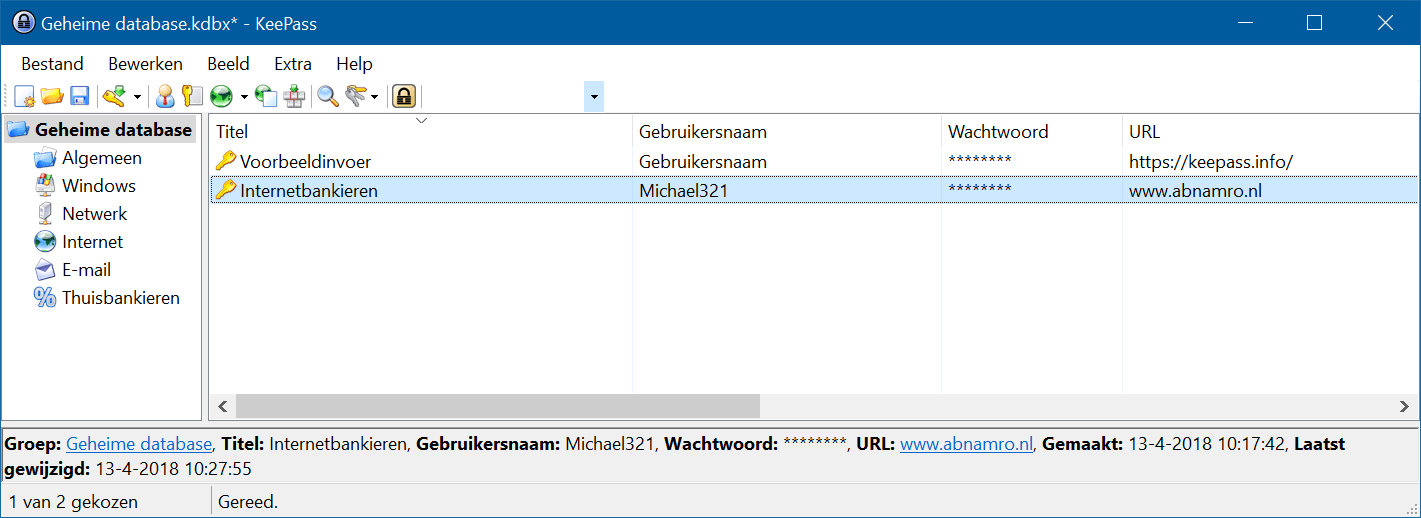Open the Bestand menu

click(x=52, y=64)
